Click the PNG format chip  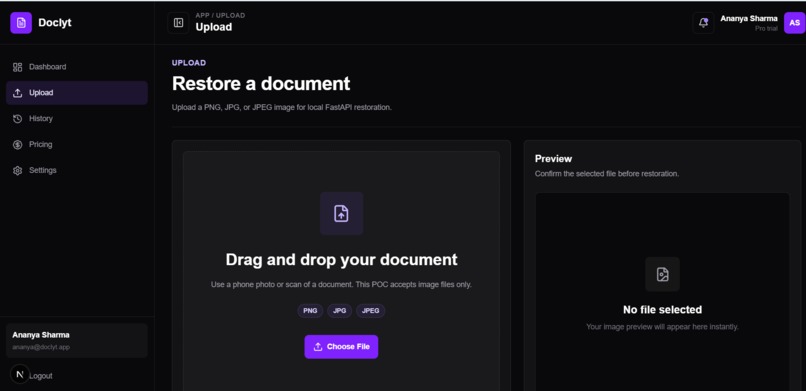click(310, 311)
